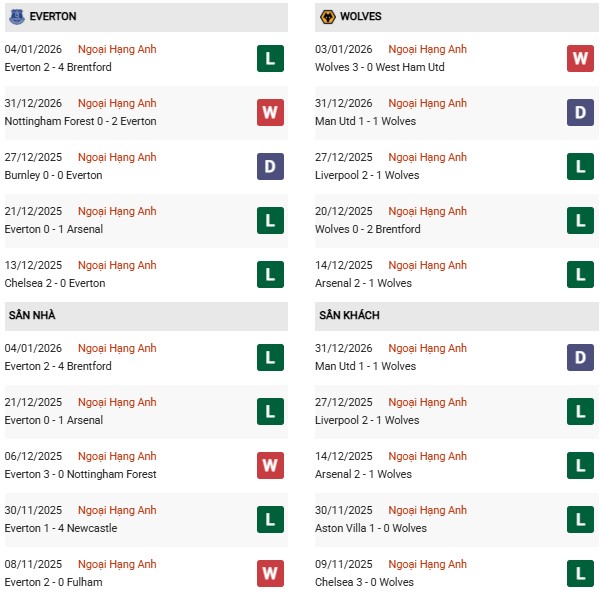
Task: Open the Chelsea 2 - 0 Everton match
Action: [55, 283]
